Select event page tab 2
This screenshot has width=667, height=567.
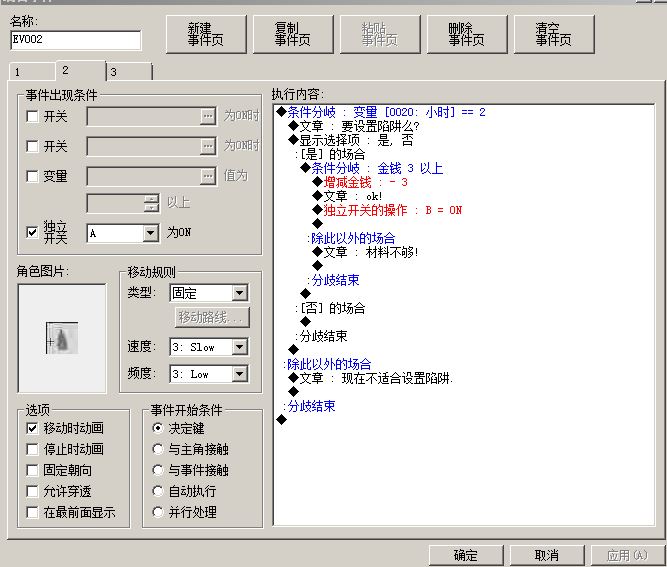tap(80, 70)
